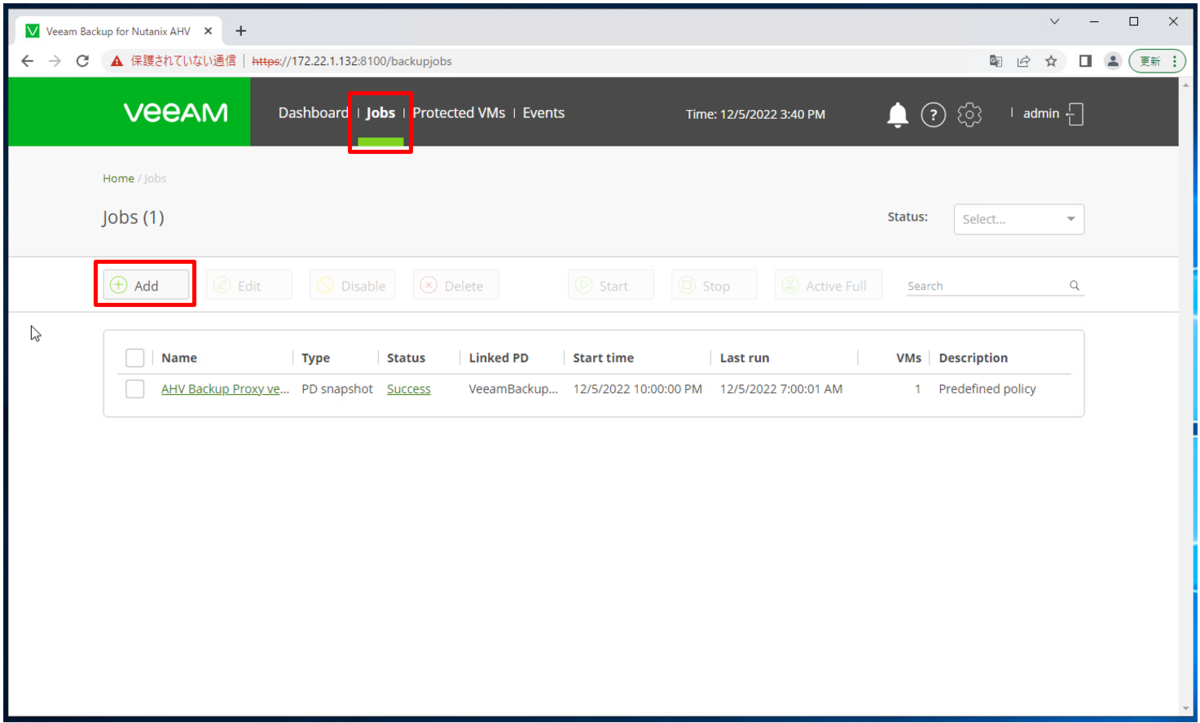Click the Predefined policy description cell

tap(987, 389)
